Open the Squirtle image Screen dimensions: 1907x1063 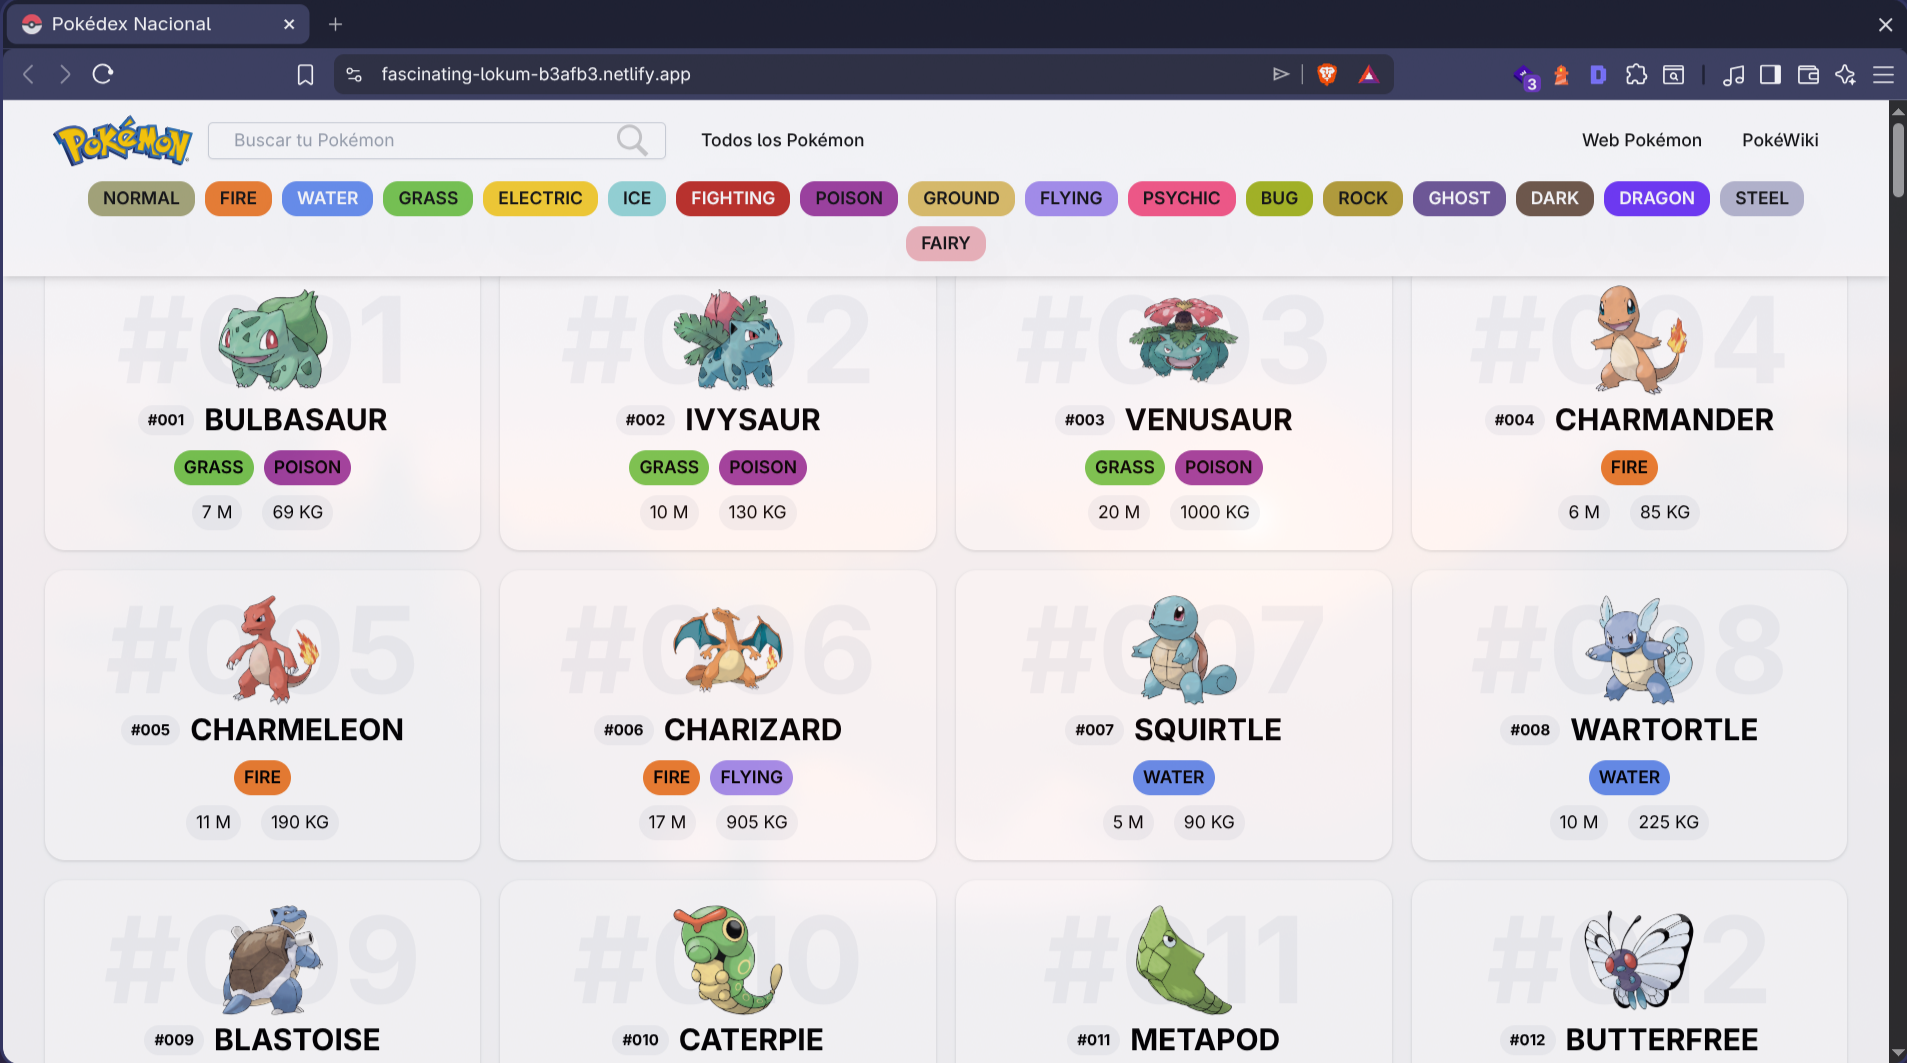pyautogui.click(x=1183, y=650)
